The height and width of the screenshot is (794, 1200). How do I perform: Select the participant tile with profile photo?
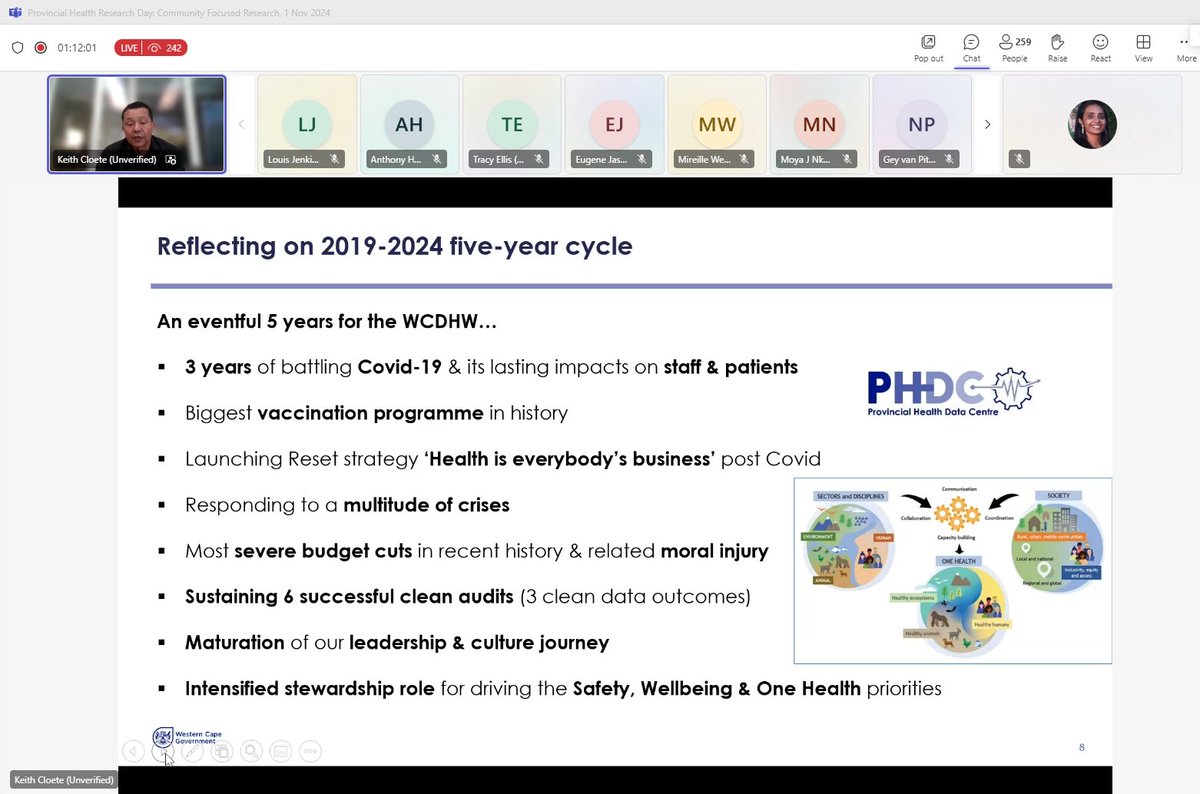1092,124
